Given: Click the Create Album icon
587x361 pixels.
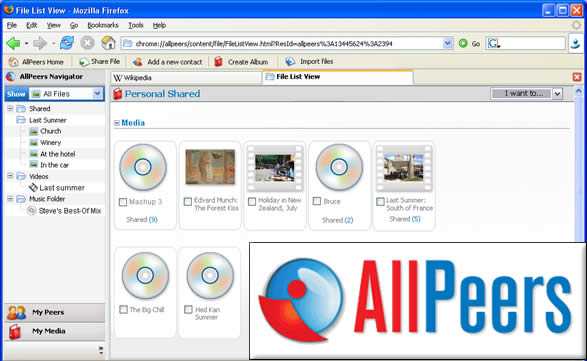Looking at the screenshot, I should (218, 62).
